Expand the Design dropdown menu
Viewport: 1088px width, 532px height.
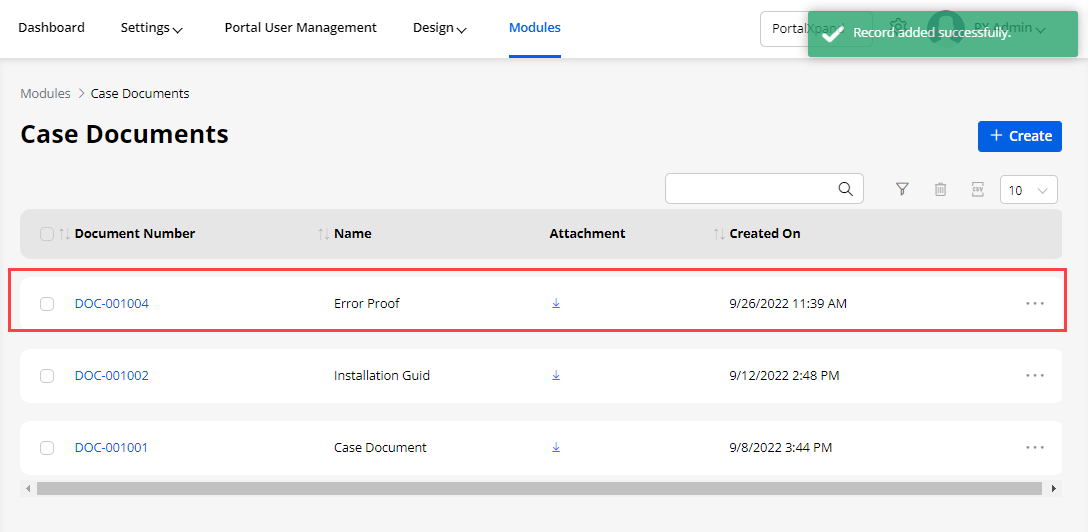coord(440,28)
